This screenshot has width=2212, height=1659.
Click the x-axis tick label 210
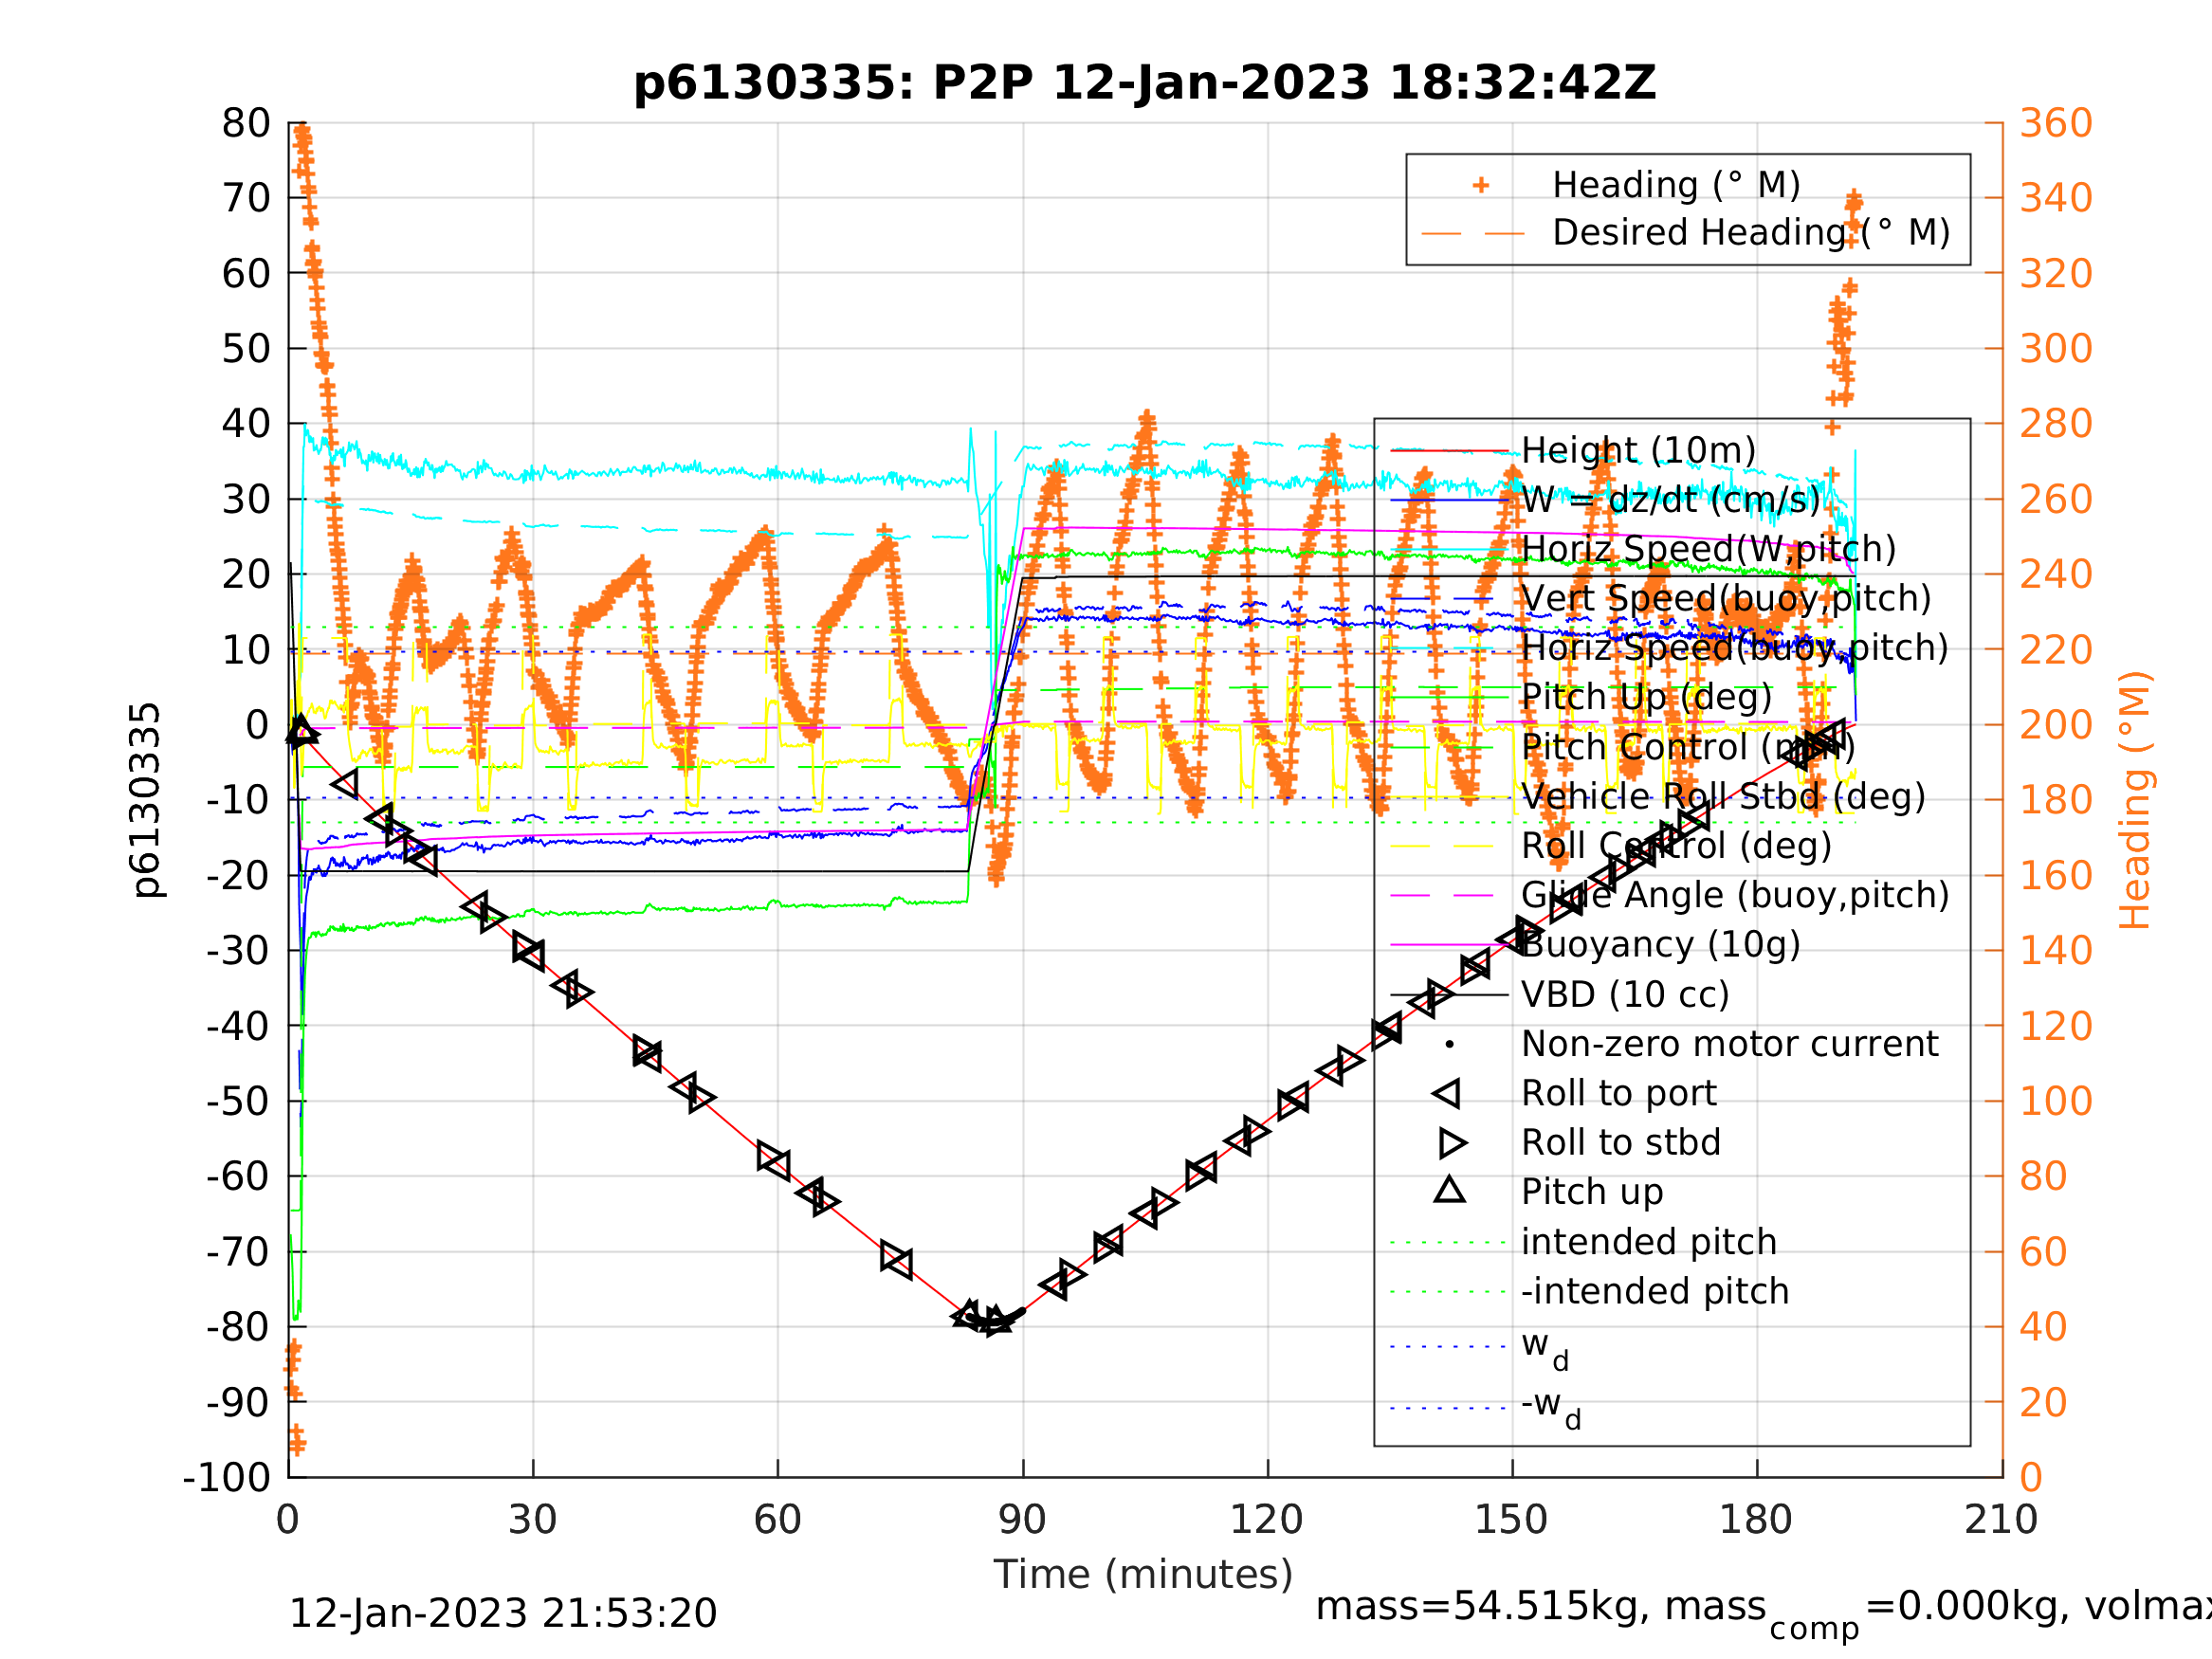click(2001, 1520)
